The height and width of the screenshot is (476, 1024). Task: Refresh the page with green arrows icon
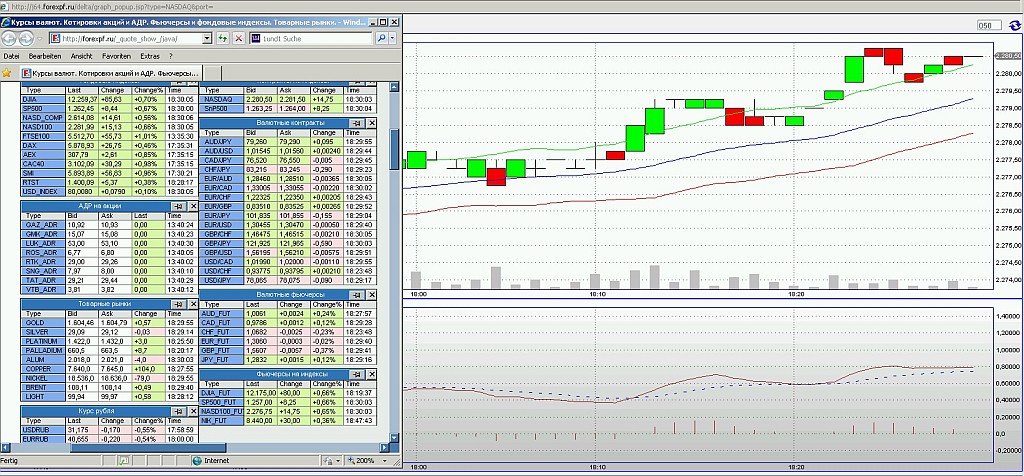(x=223, y=39)
